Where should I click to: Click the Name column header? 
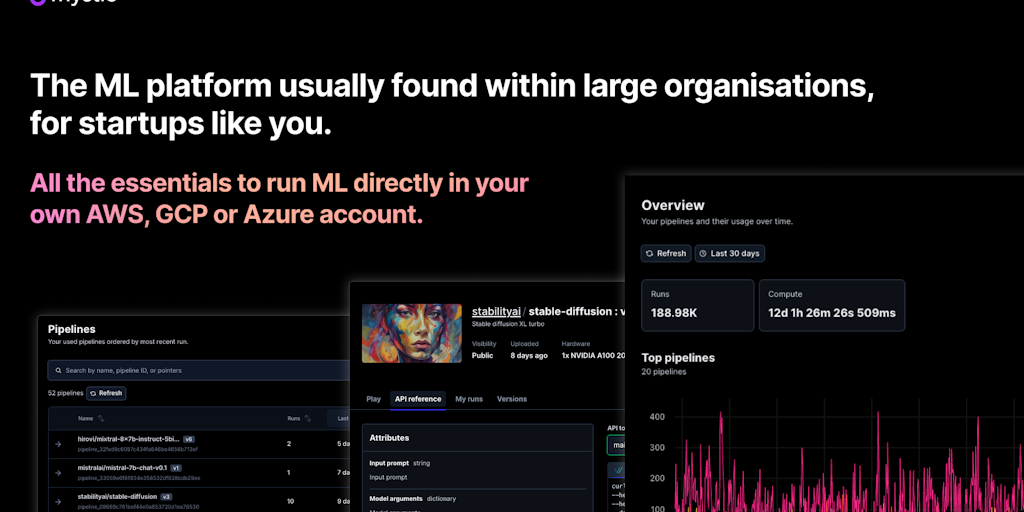pos(86,419)
